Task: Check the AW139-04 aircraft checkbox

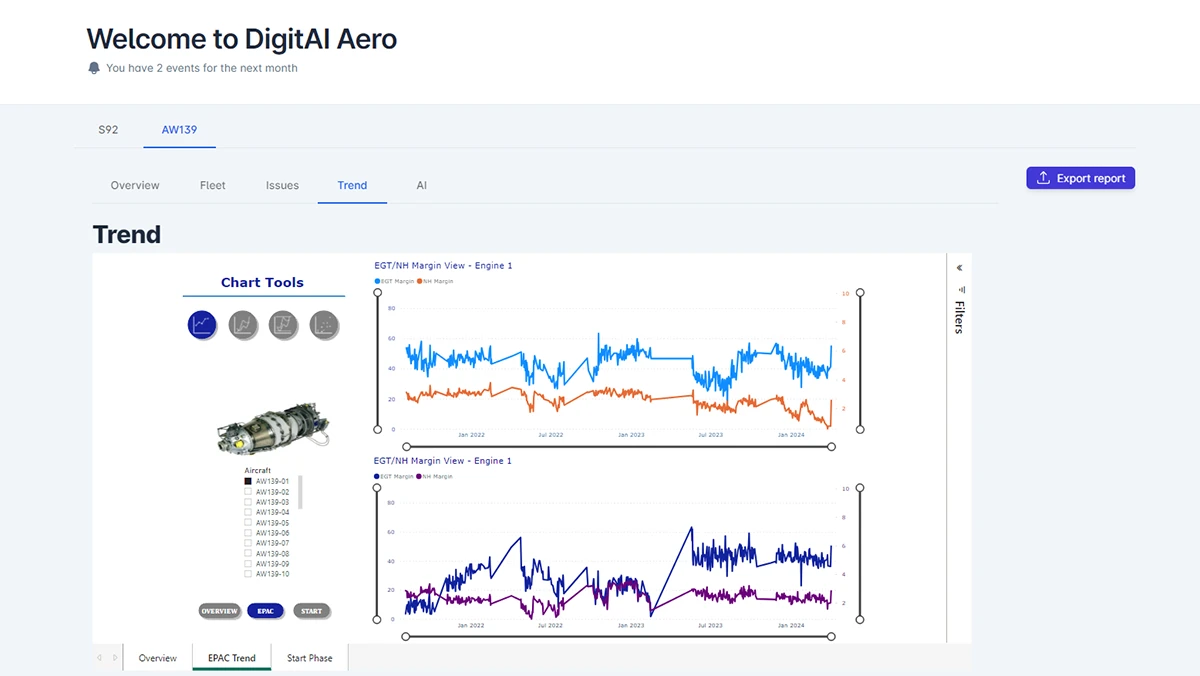Action: tap(248, 512)
